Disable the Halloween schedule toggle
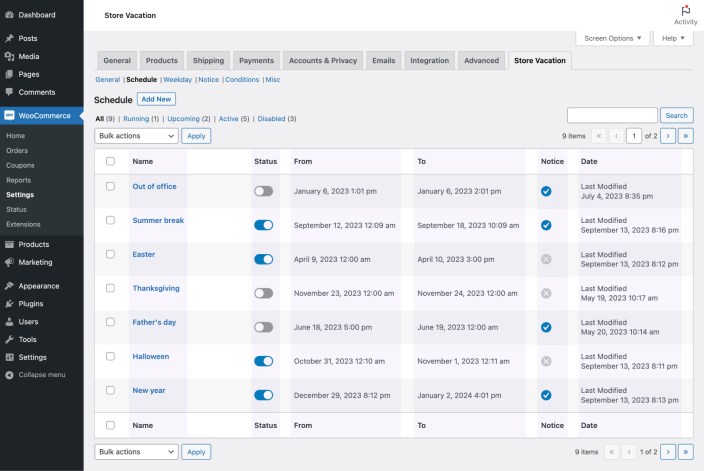The width and height of the screenshot is (704, 471). point(263,361)
